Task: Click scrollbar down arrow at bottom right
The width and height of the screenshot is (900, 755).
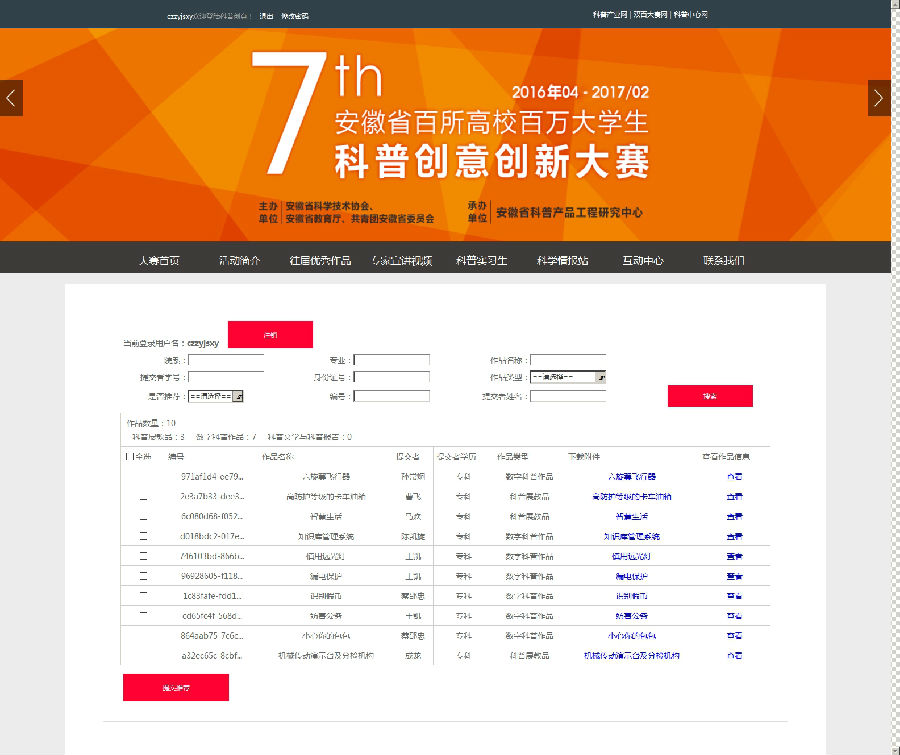Action: click(893, 748)
